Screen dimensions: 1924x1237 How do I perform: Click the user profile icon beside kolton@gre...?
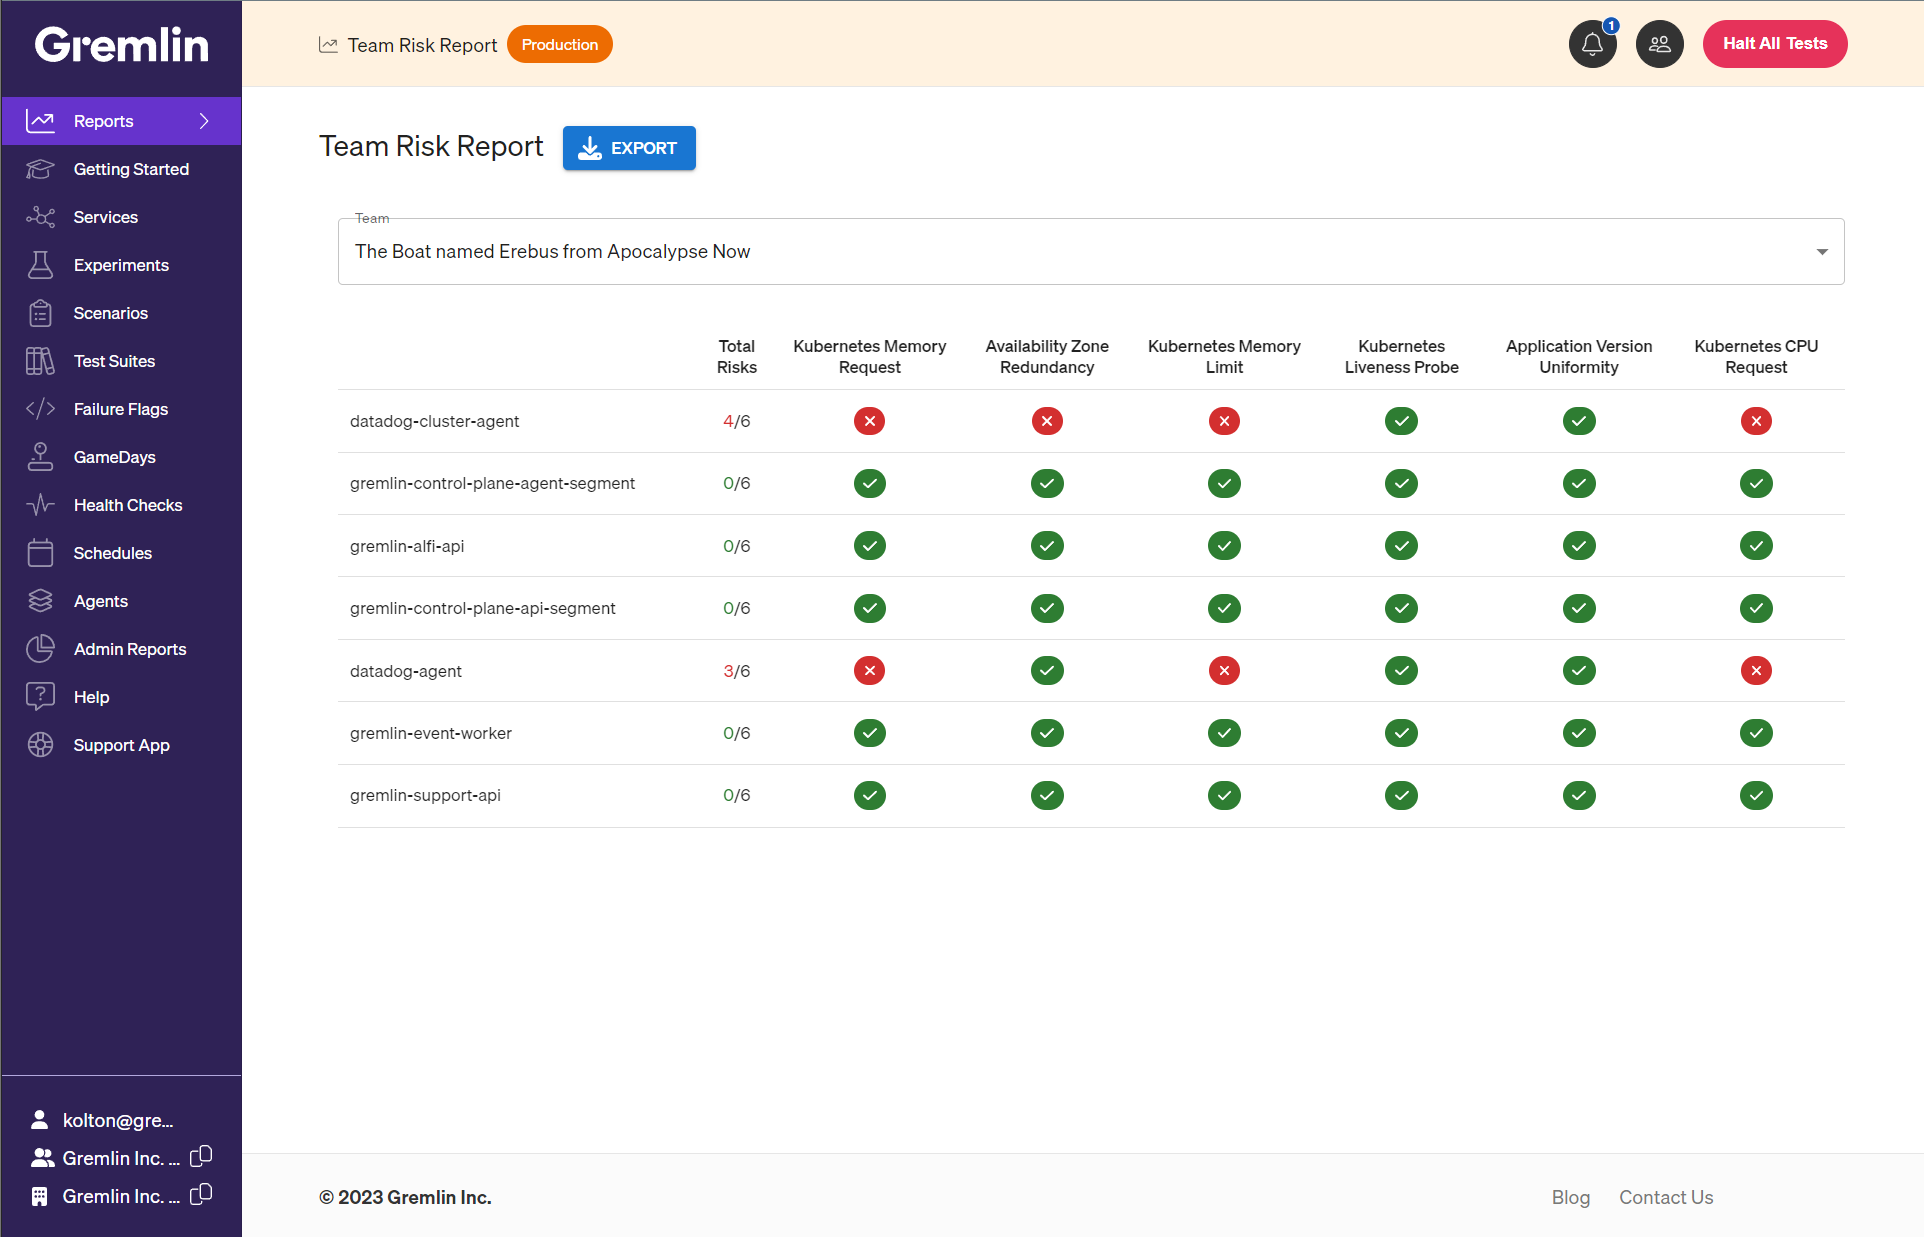[x=39, y=1119]
